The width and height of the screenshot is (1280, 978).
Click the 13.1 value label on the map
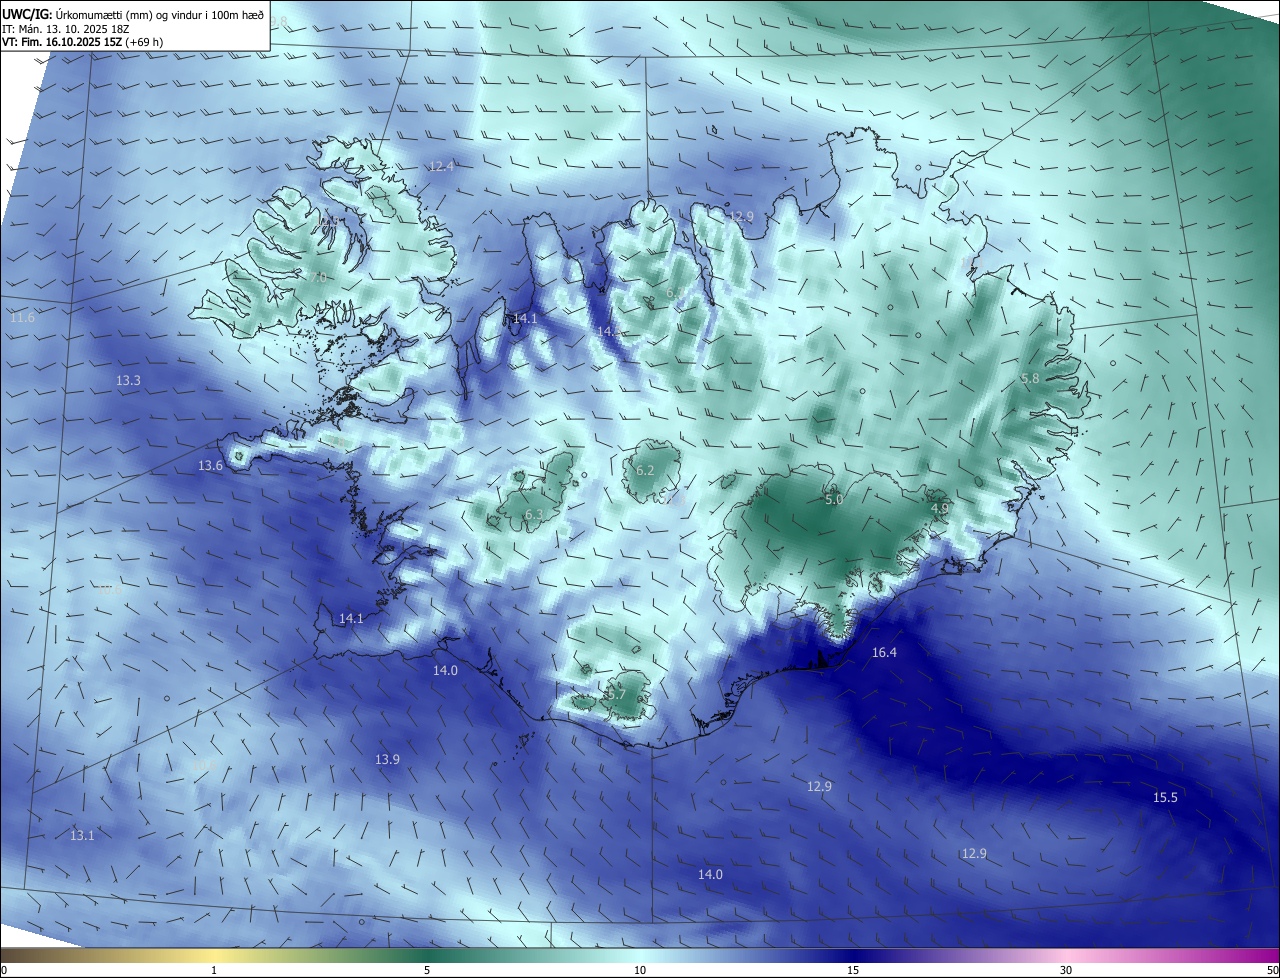coord(82,835)
